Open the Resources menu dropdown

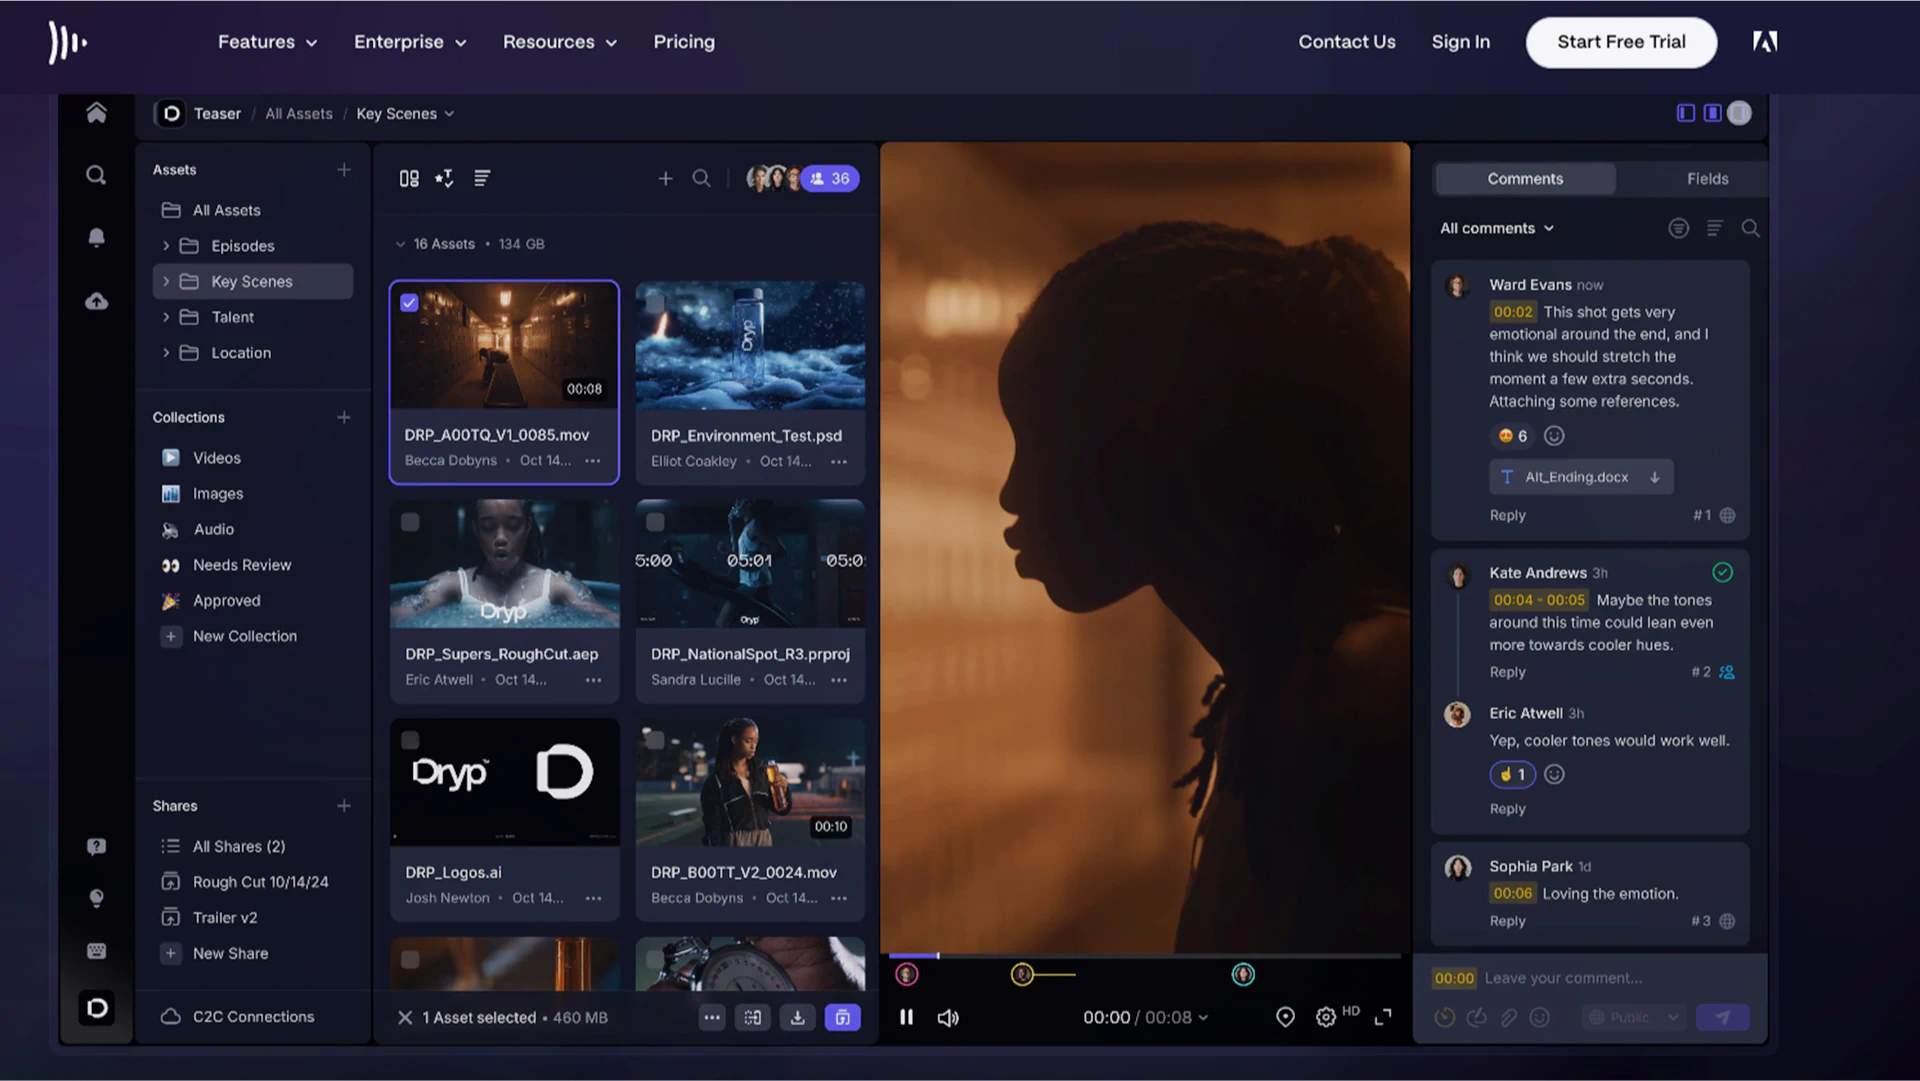[x=560, y=42]
